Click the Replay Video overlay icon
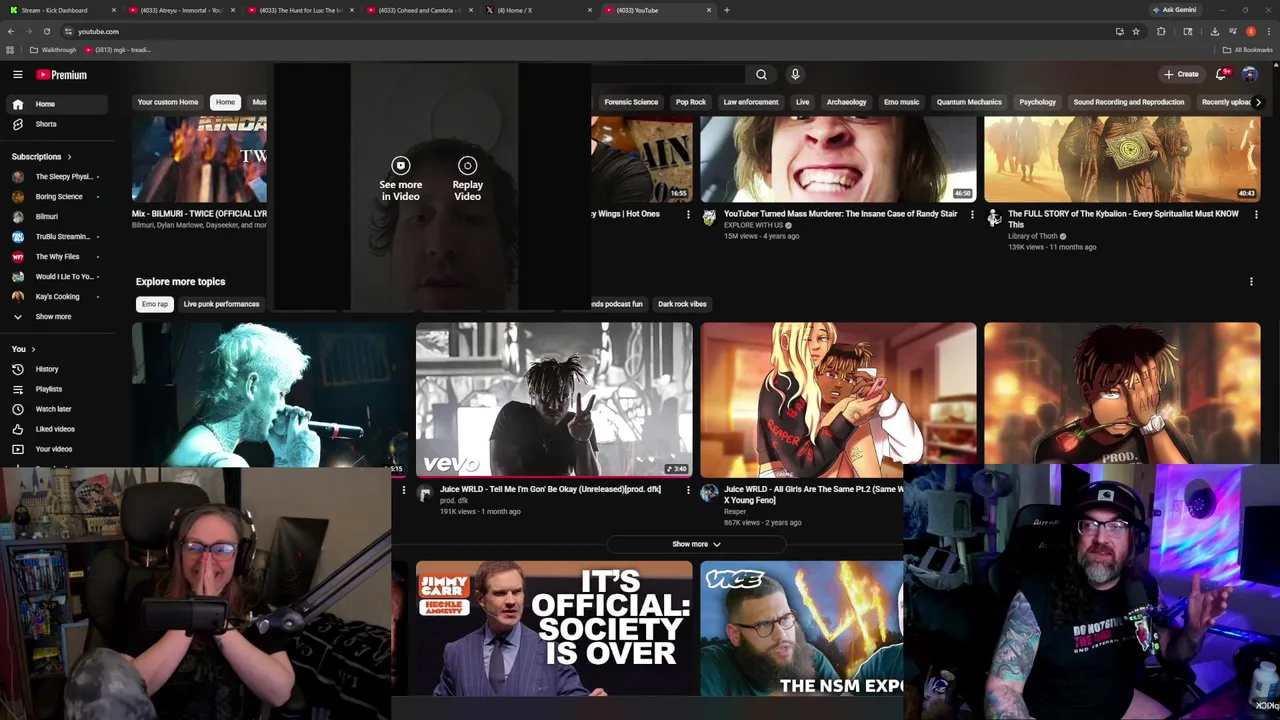 pyautogui.click(x=467, y=166)
